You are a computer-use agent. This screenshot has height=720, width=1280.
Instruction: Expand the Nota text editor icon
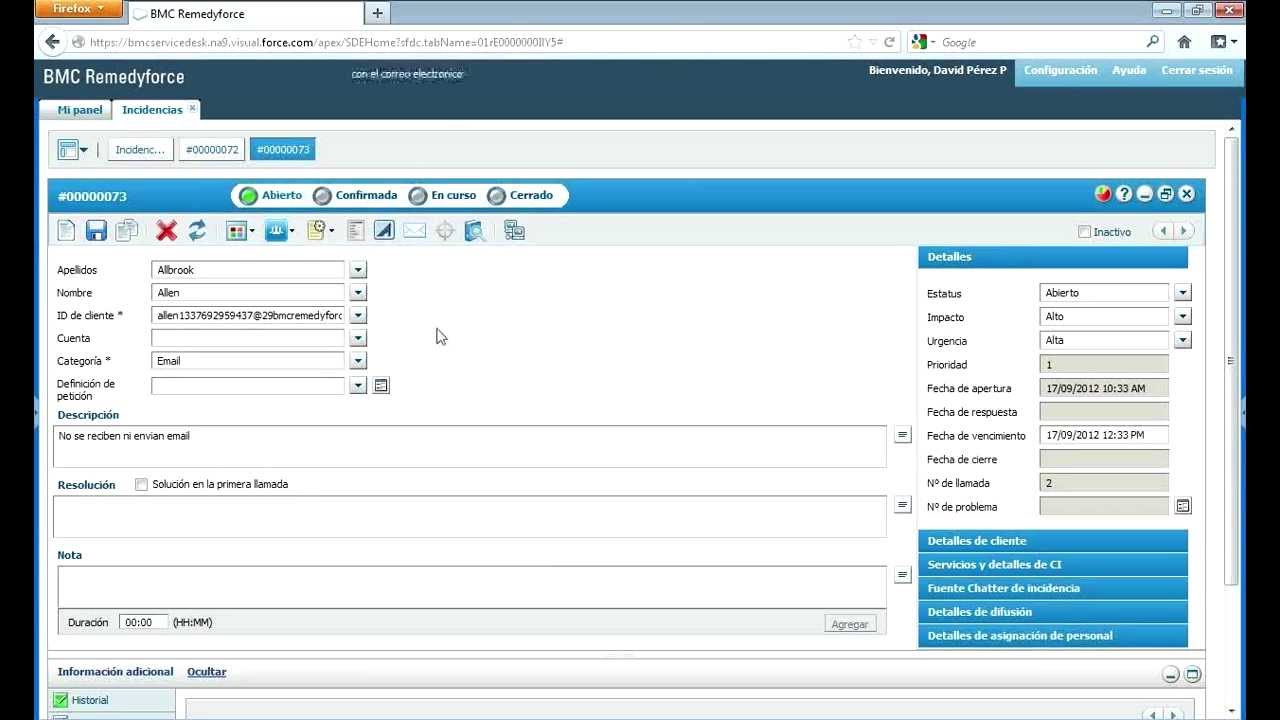point(903,575)
